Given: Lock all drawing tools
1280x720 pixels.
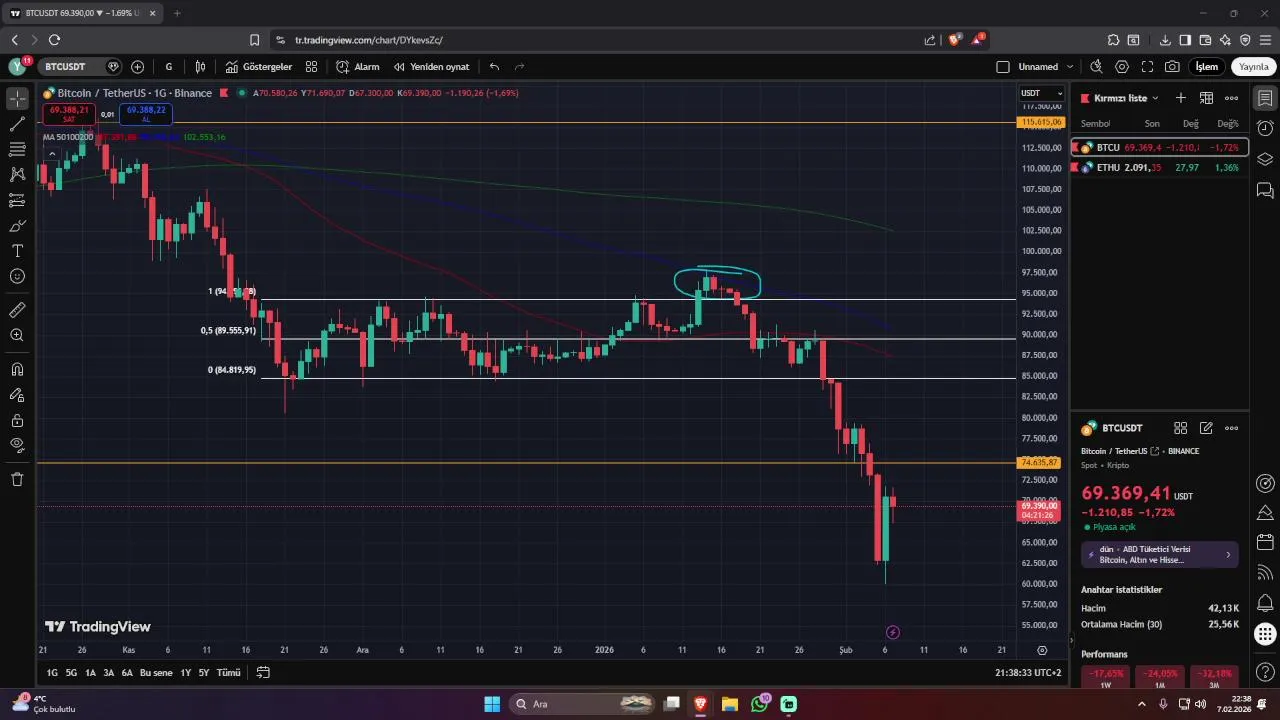Looking at the screenshot, I should pyautogui.click(x=17, y=420).
